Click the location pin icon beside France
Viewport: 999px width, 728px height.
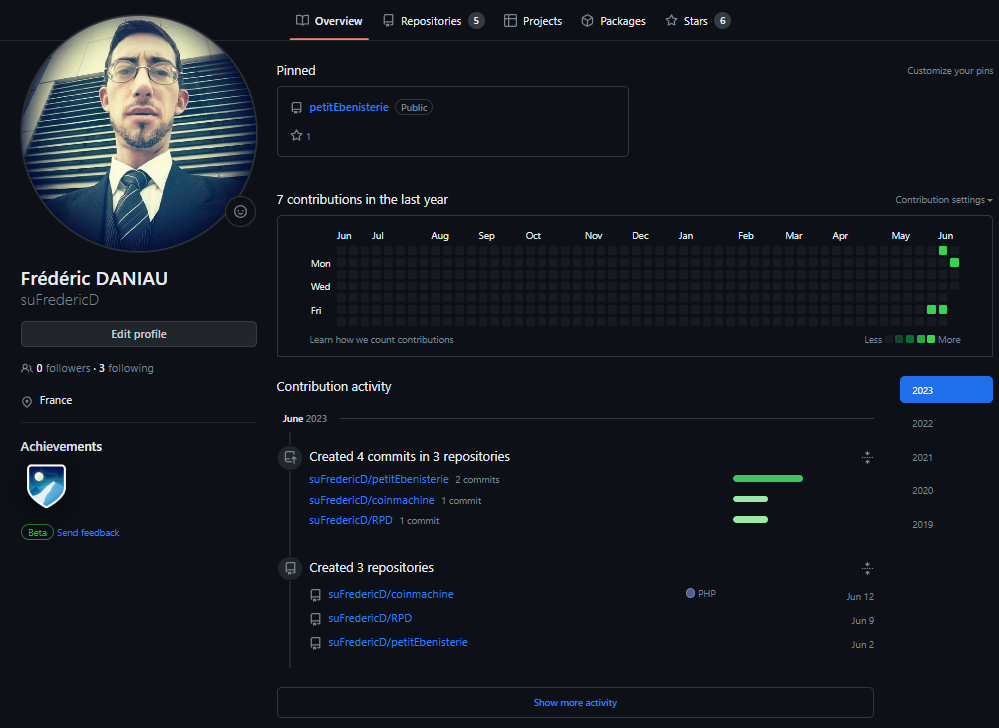click(27, 401)
